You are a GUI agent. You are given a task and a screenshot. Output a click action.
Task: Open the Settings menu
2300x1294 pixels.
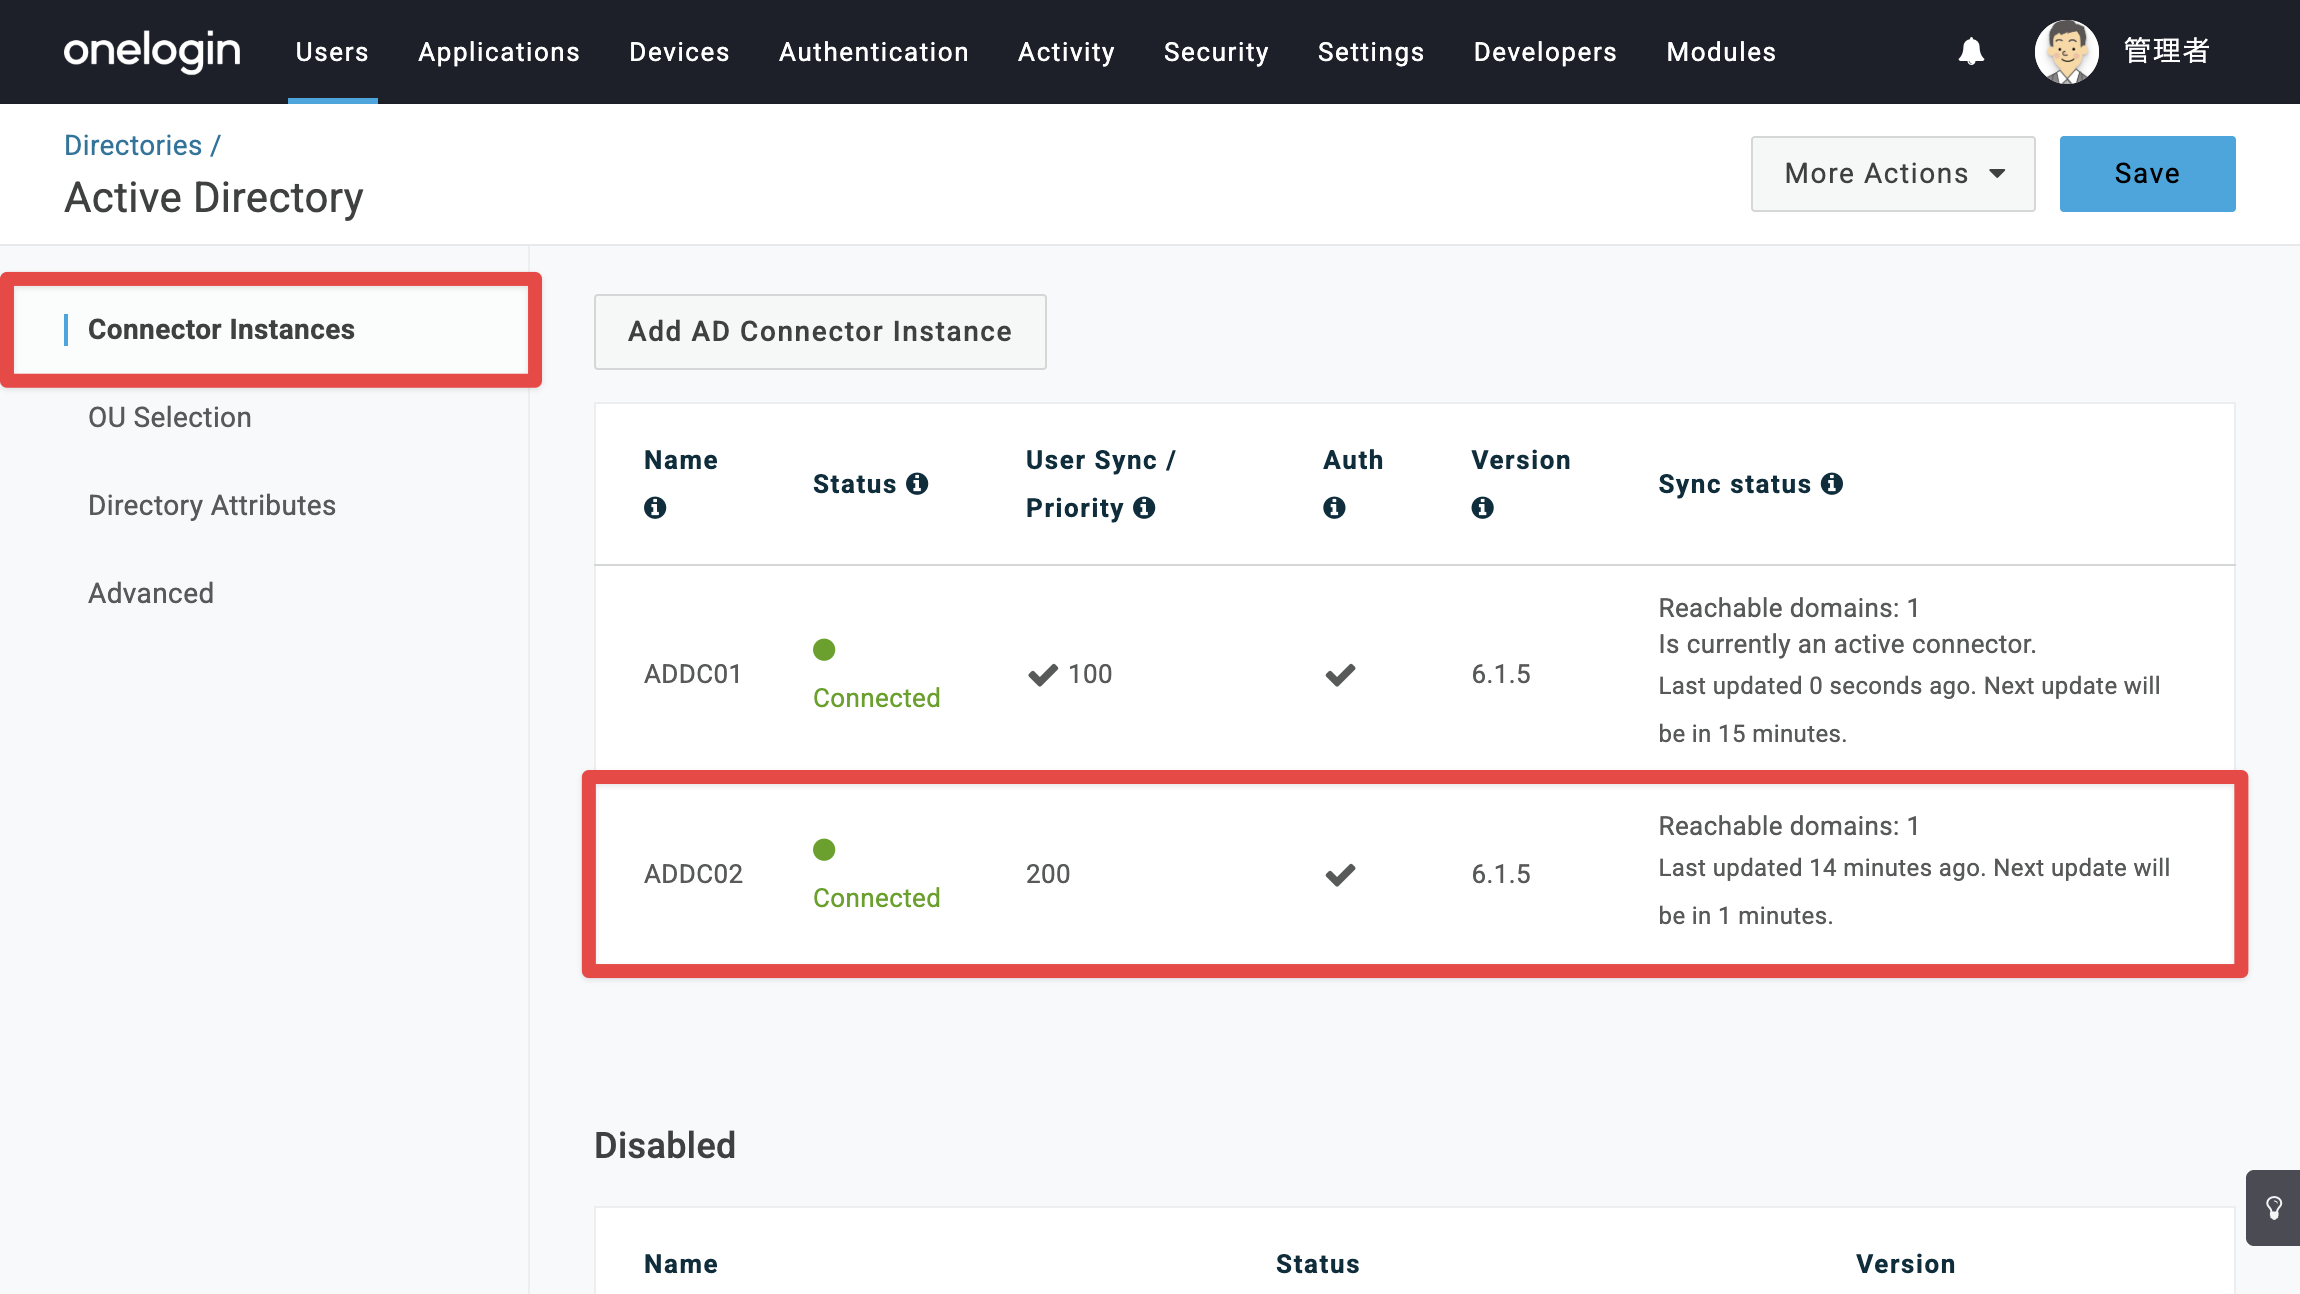(1371, 52)
